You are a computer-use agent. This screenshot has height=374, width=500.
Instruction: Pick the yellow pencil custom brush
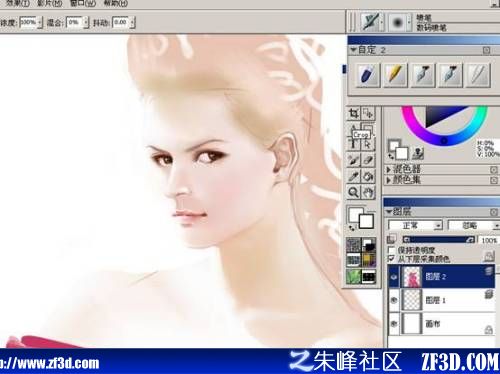pyautogui.click(x=395, y=75)
